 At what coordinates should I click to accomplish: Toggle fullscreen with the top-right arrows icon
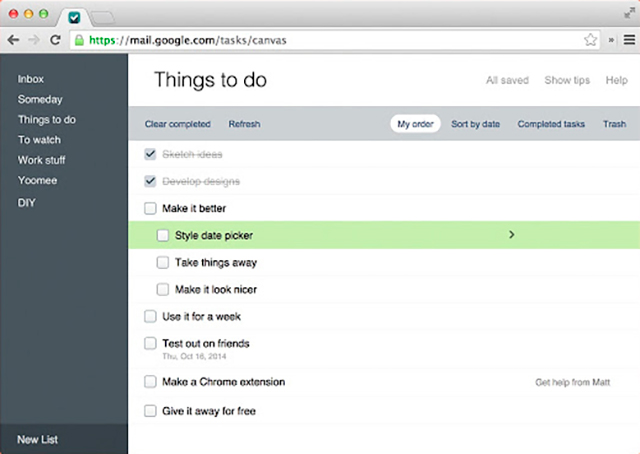tap(629, 13)
